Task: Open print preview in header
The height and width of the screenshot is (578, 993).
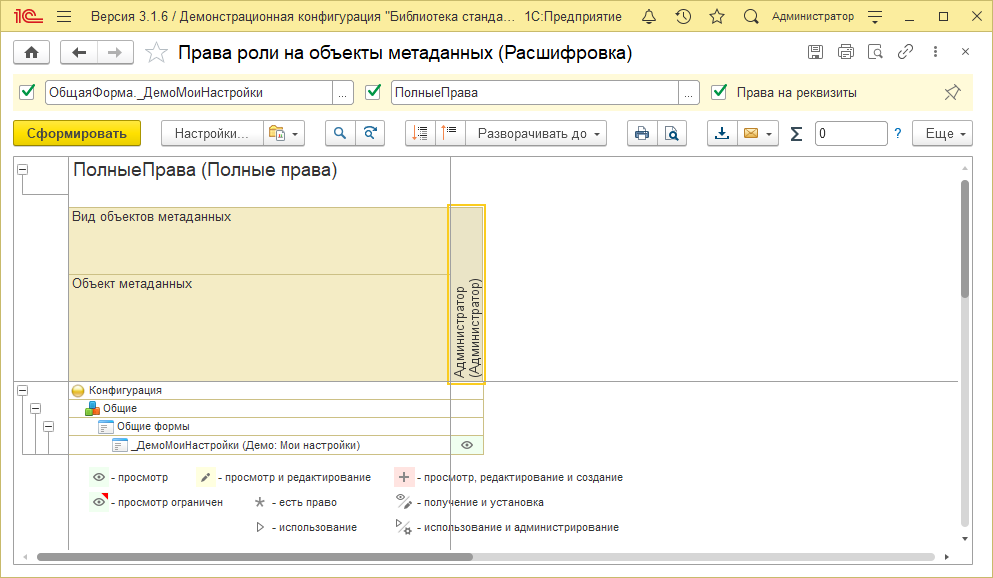Action: pyautogui.click(x=875, y=52)
